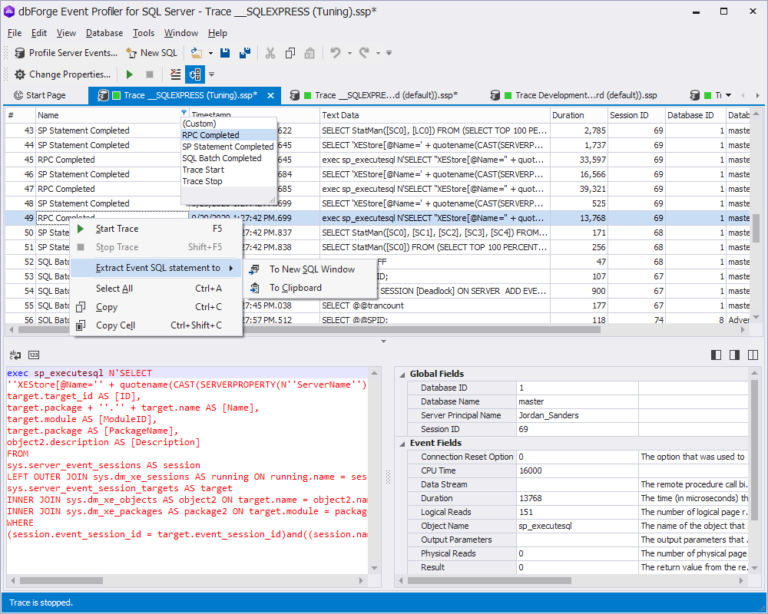The height and width of the screenshot is (614, 768).
Task: Select SP Statement Completed filter option
Action: point(229,146)
